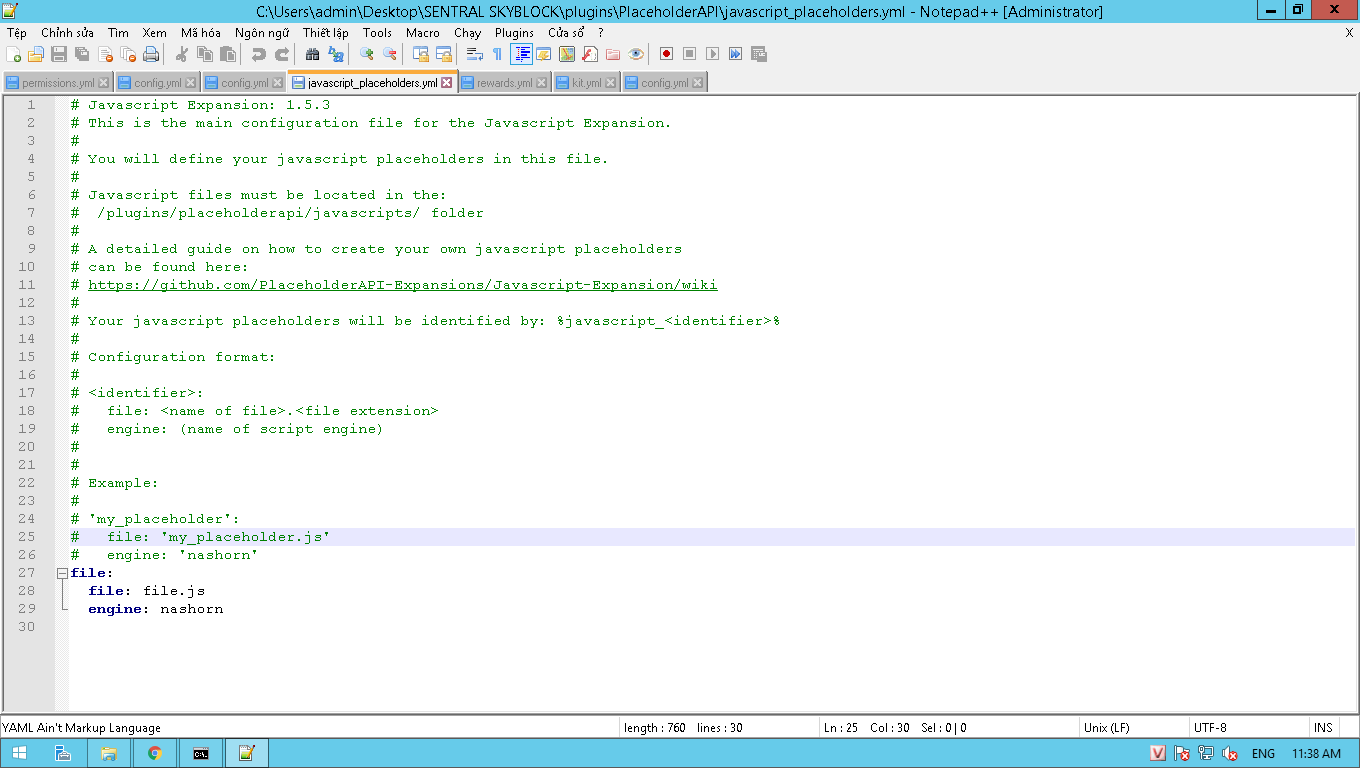Click the Cut scissors icon
Image resolution: width=1360 pixels, height=768 pixels.
[x=182, y=54]
